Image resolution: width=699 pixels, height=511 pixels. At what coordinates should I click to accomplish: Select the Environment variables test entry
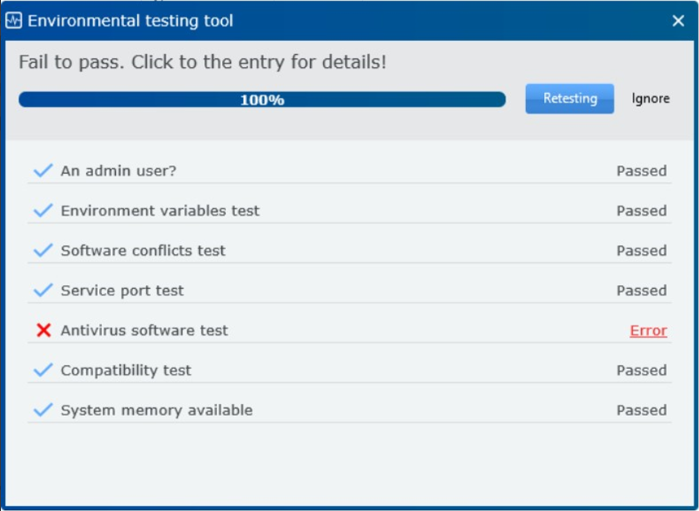pyautogui.click(x=350, y=210)
